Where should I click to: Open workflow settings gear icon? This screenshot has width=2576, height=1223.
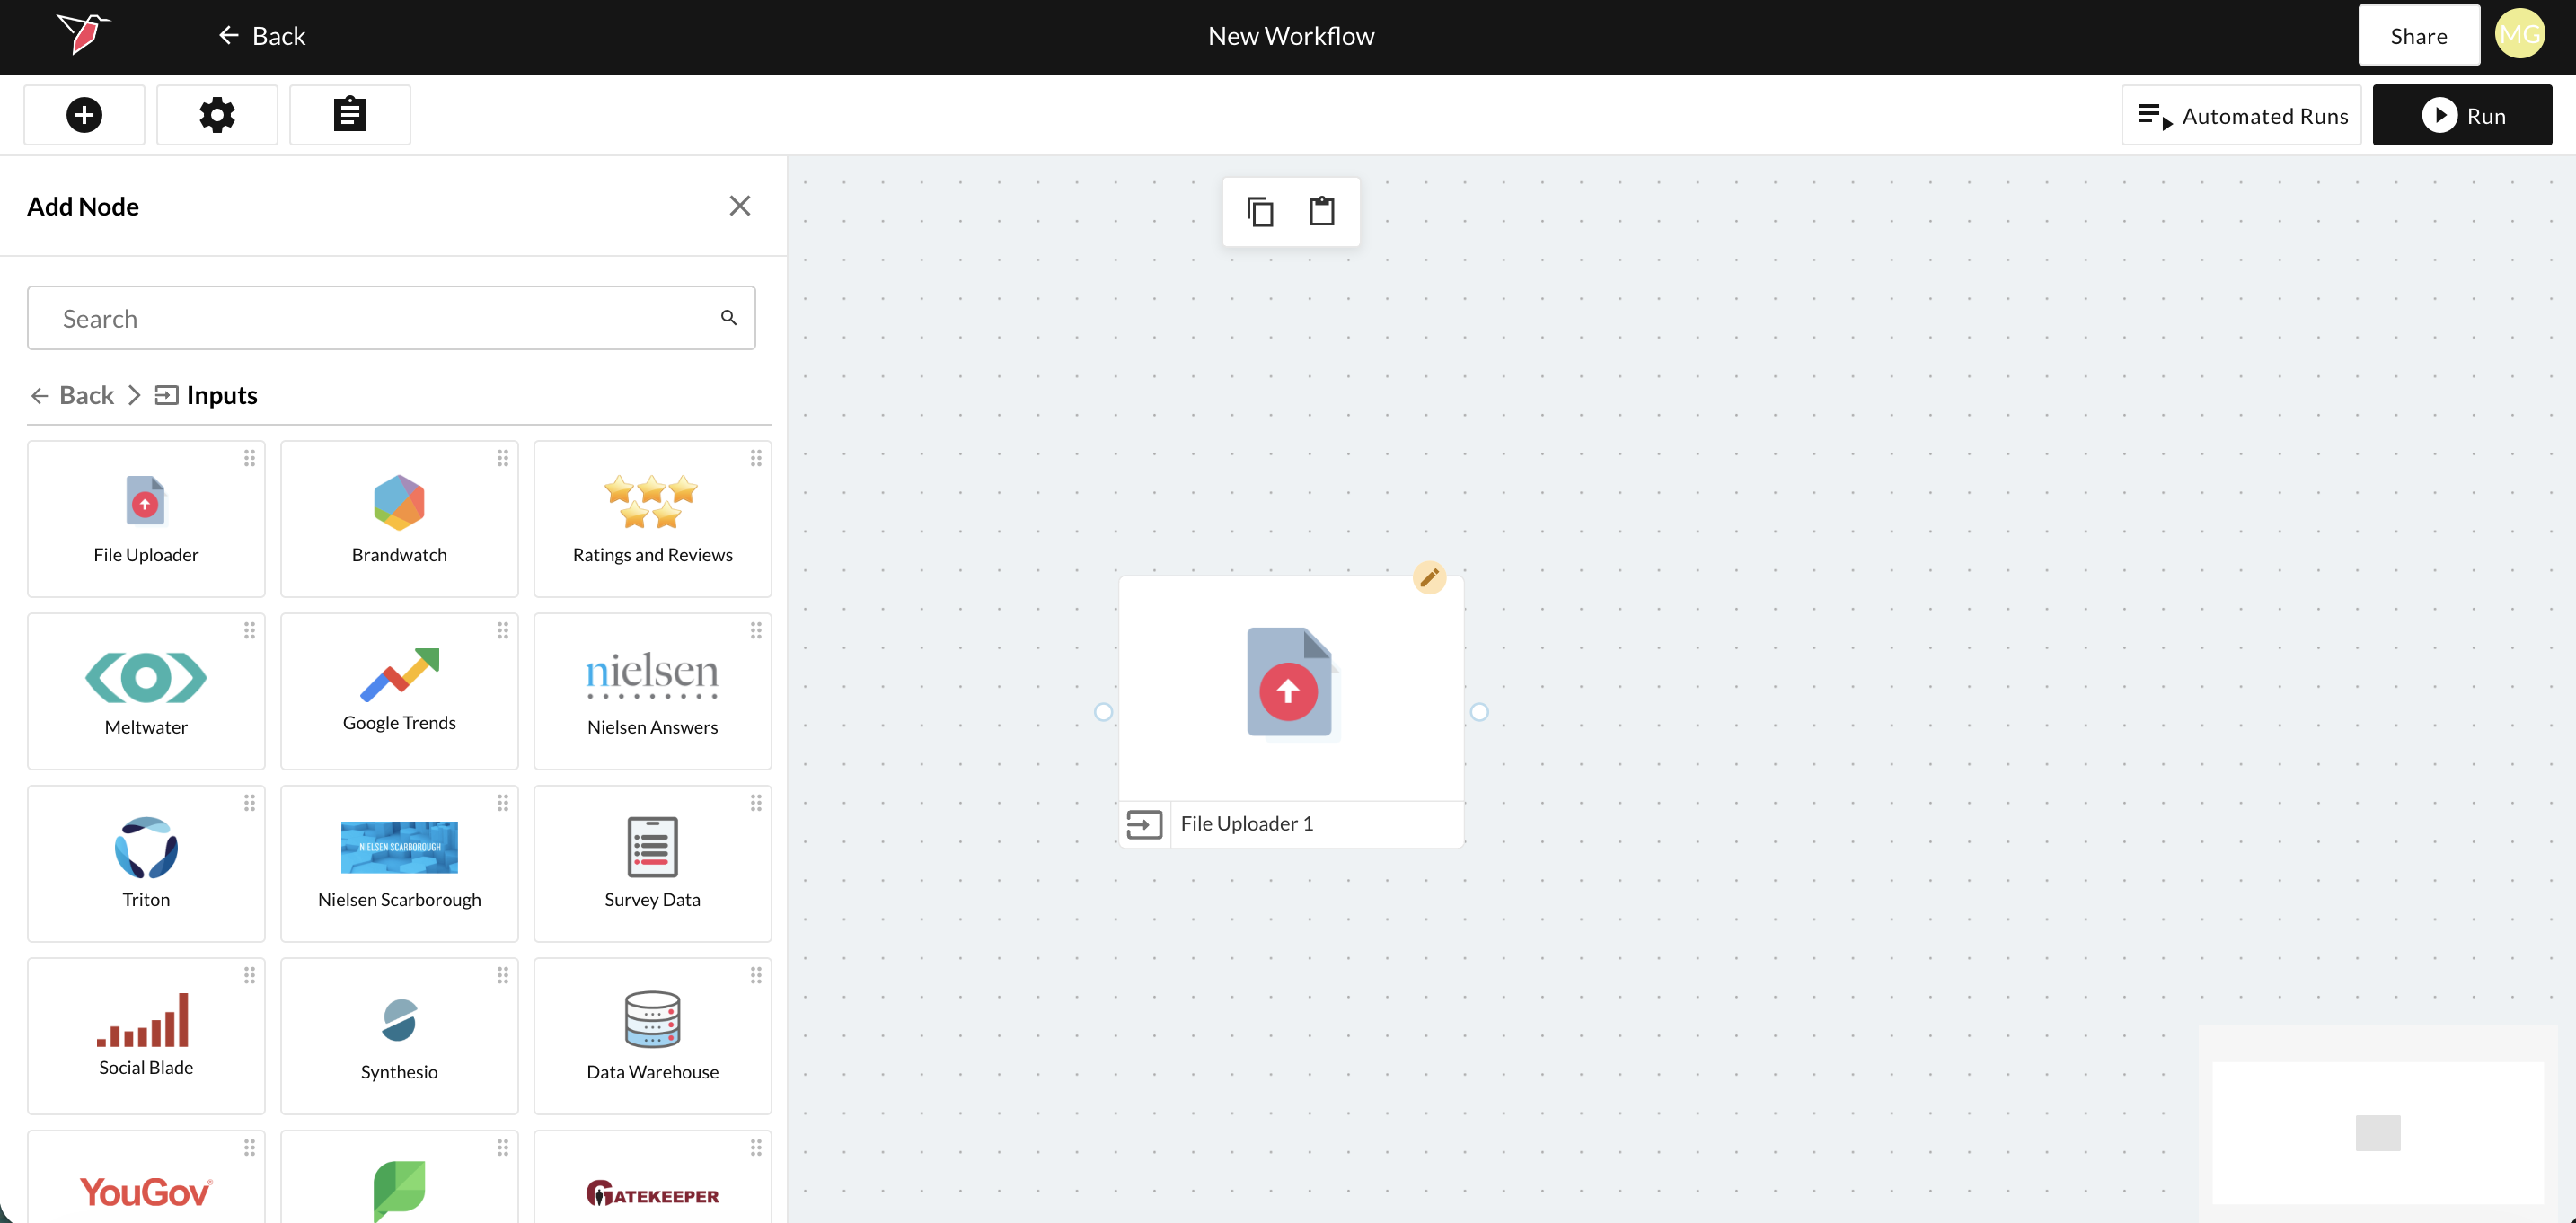(217, 115)
